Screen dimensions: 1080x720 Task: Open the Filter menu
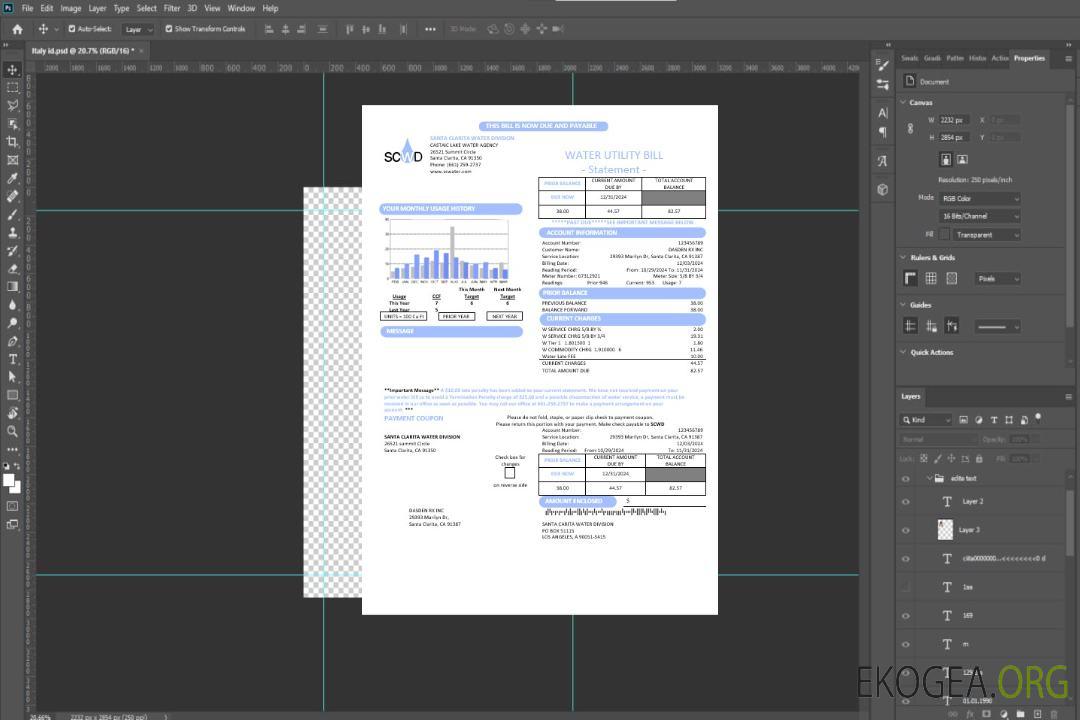point(172,8)
